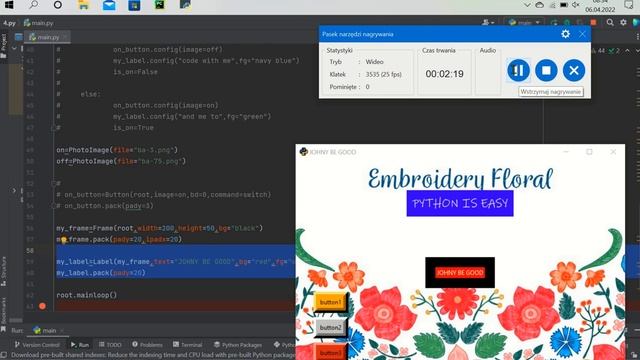Viewport: 640px width, 360px height.
Task: Show hidden system tray icons chevron
Action: pos(527,5)
